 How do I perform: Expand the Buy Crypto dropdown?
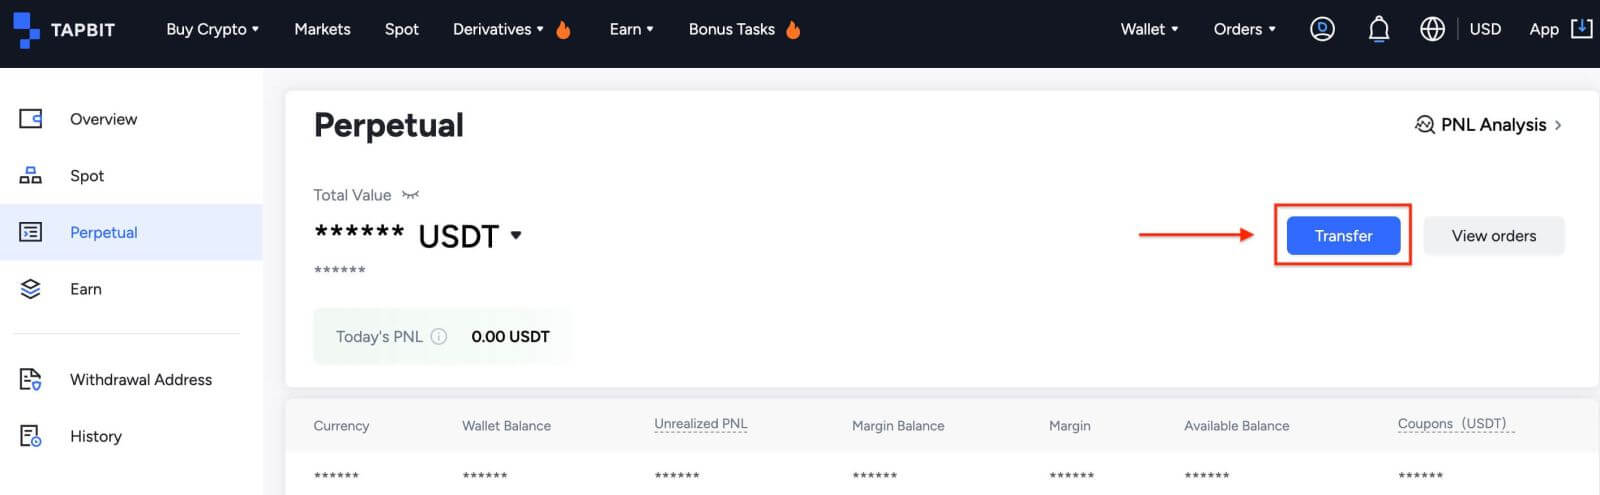pyautogui.click(x=212, y=30)
